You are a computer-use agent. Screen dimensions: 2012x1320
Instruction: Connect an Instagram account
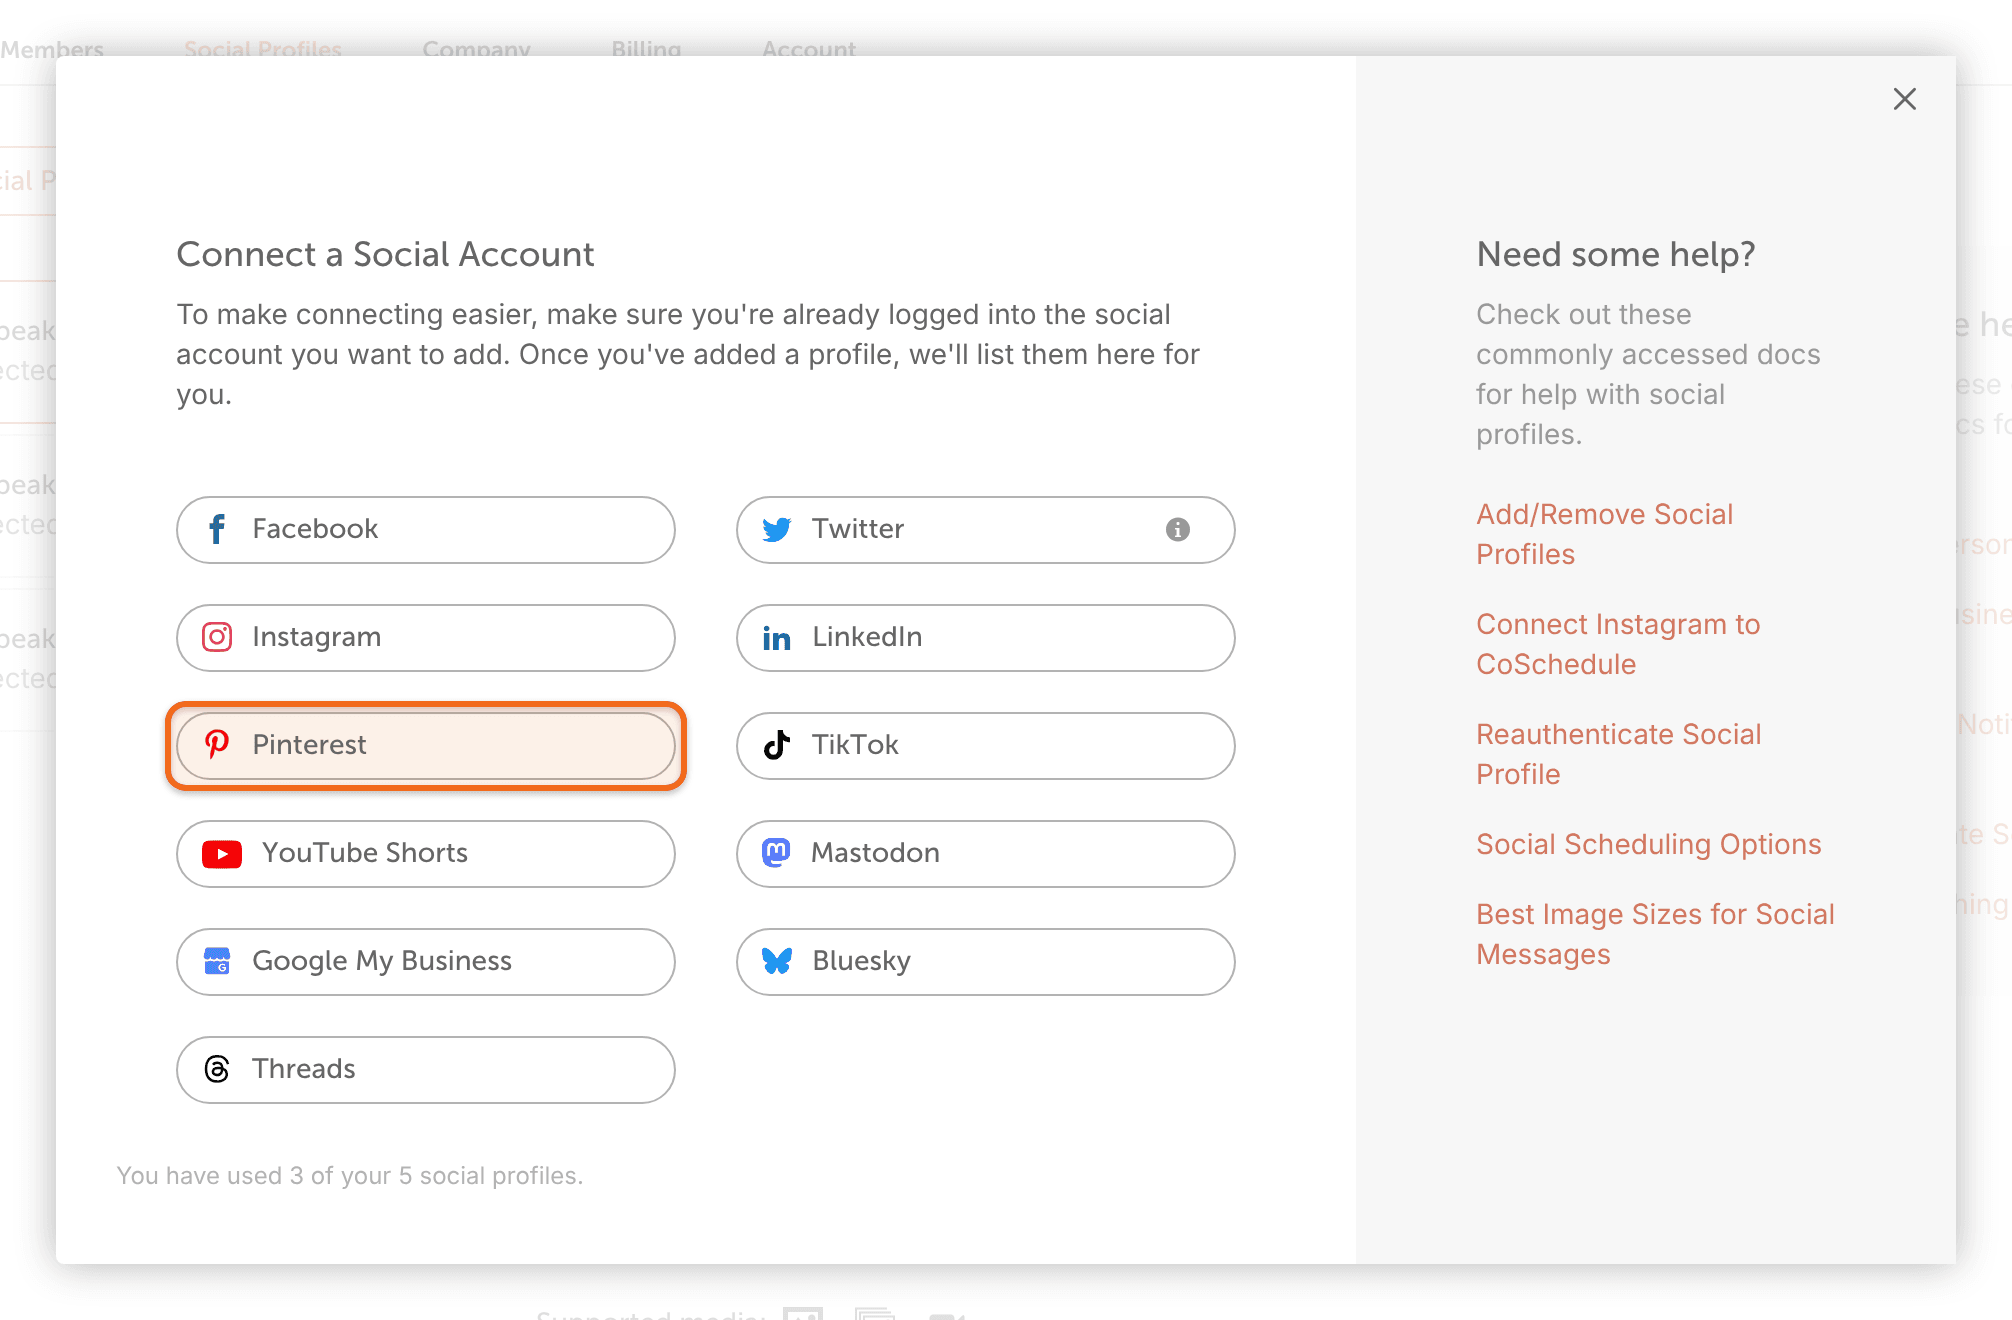(x=426, y=638)
